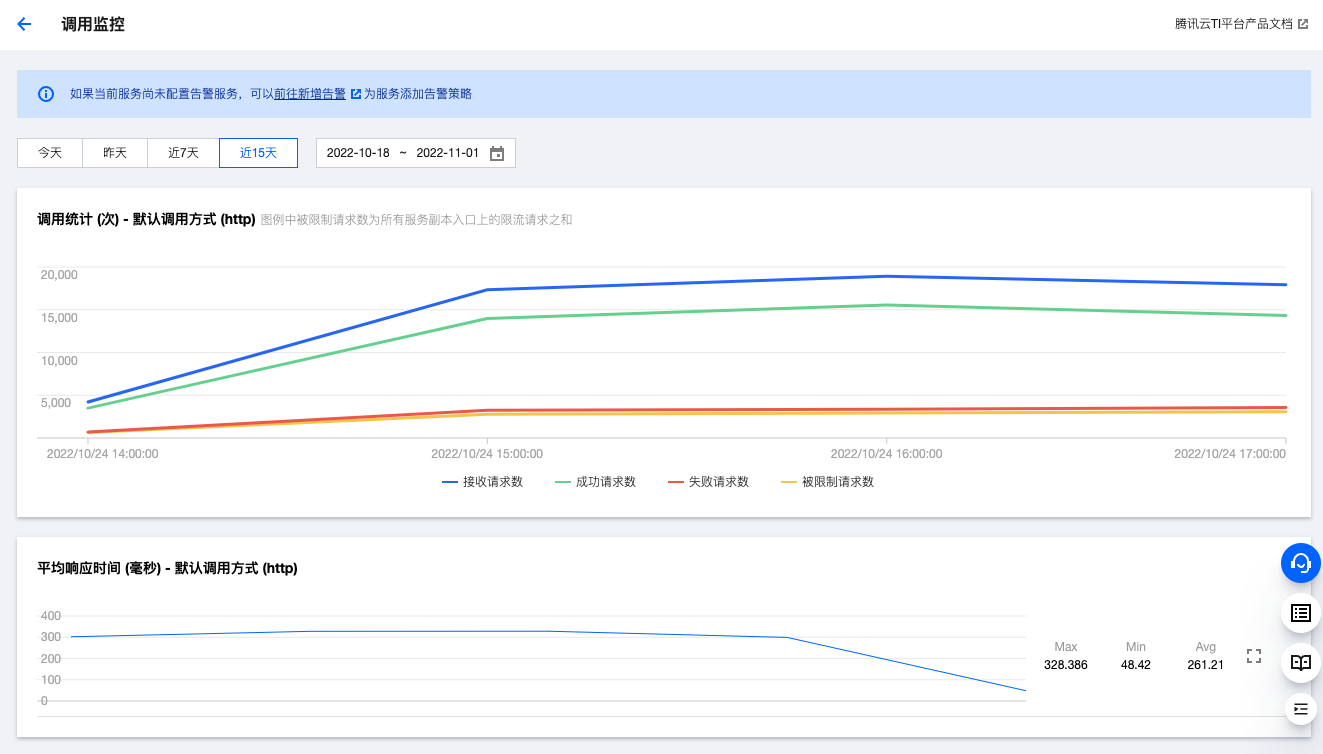
Task: Toggle 失败请求数 series in legend
Action: (709, 482)
